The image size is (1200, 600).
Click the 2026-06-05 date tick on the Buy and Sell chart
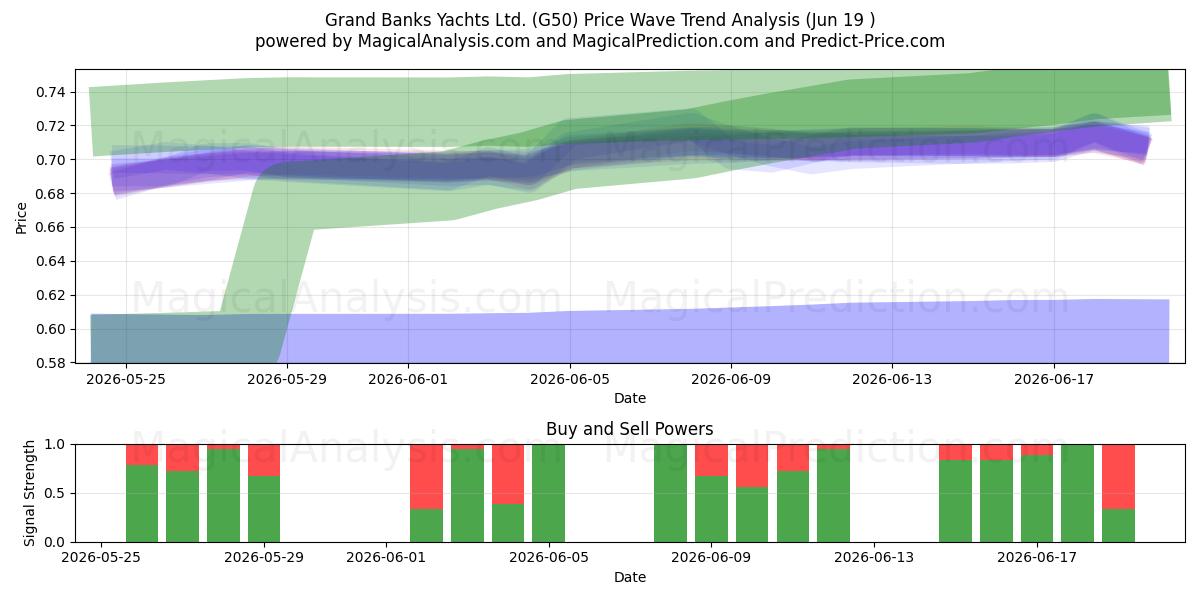[548, 558]
